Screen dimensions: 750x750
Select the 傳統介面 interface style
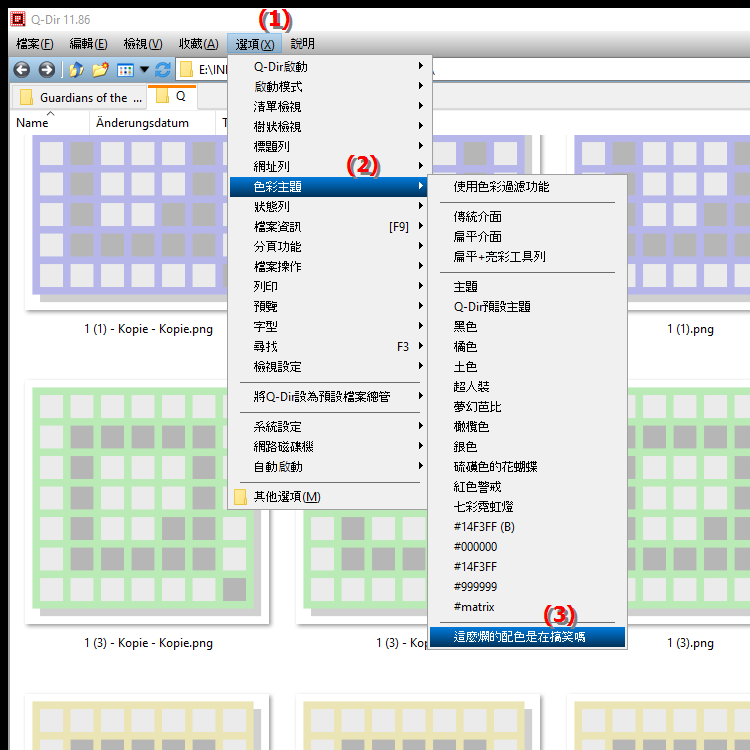(x=527, y=217)
